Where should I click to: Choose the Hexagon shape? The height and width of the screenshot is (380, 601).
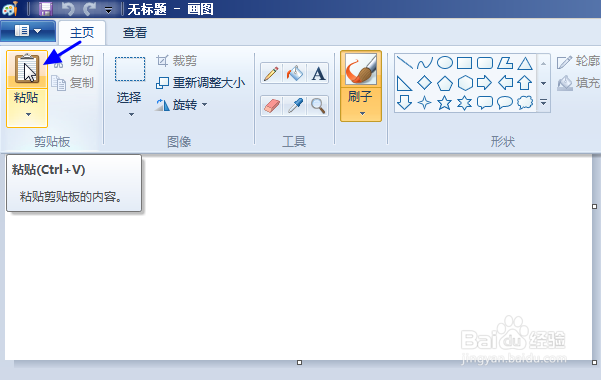pos(465,83)
